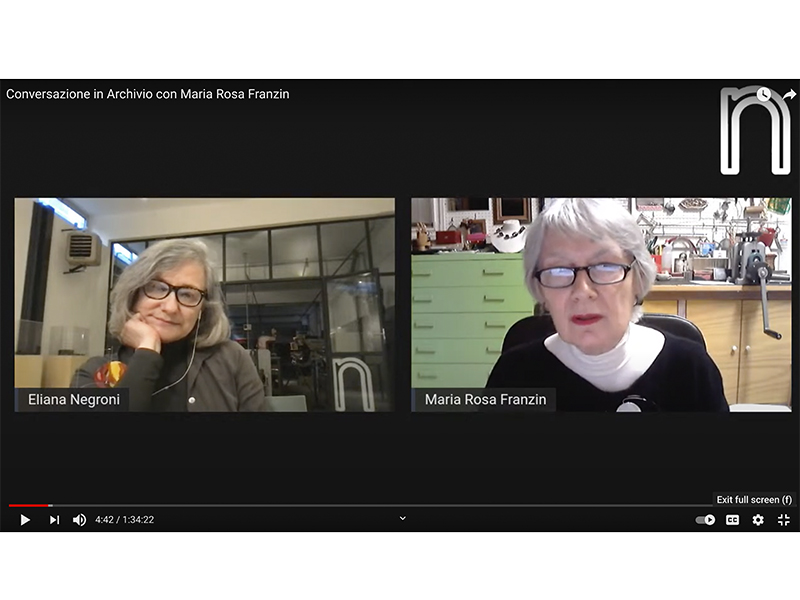Image resolution: width=800 pixels, height=600 pixels.
Task: Click the 4:42 / 1:34:22 time display
Action: tap(124, 519)
